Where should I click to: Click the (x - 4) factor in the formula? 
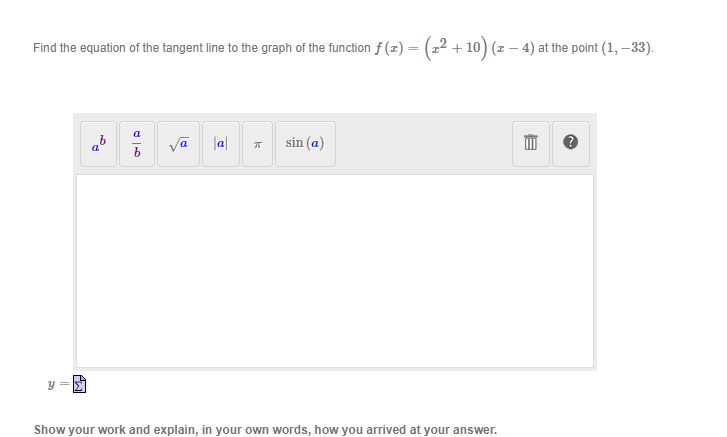pos(513,48)
